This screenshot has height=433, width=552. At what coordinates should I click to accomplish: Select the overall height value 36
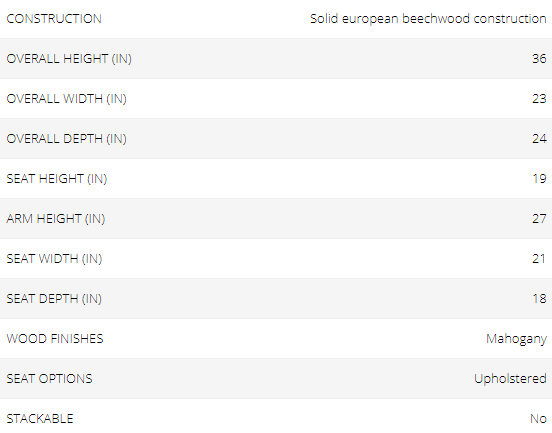[x=539, y=58]
